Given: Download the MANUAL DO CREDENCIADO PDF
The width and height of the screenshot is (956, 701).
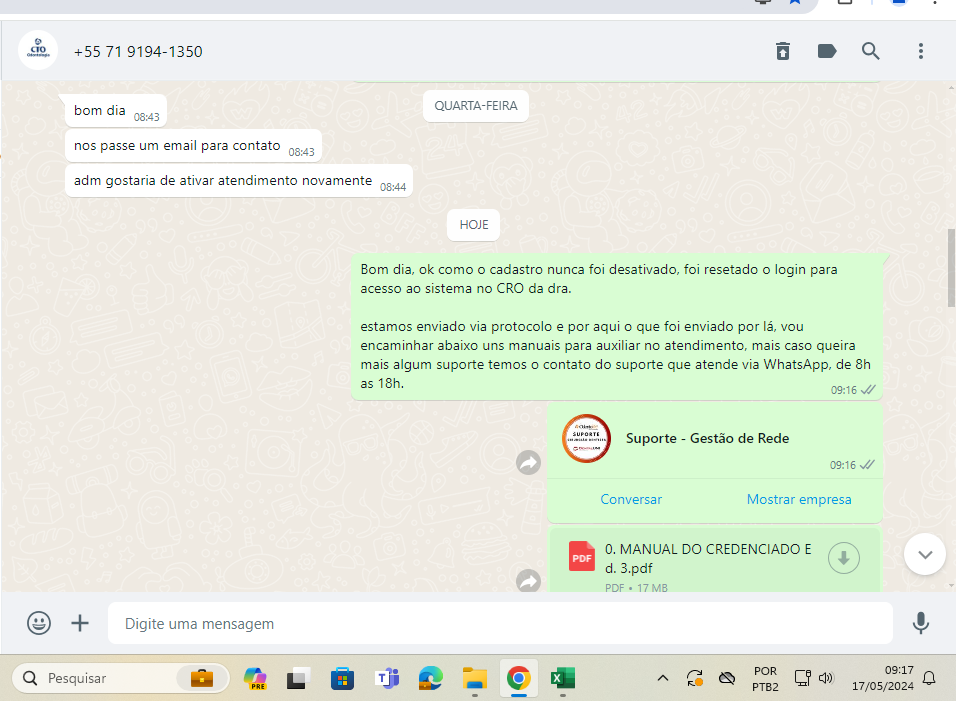Looking at the screenshot, I should [844, 558].
